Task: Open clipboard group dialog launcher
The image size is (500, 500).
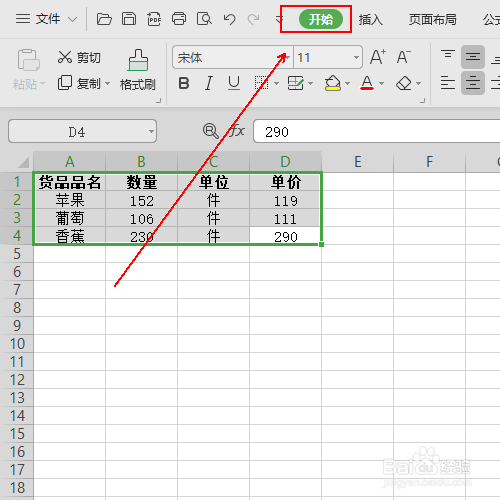Action: coord(159,100)
